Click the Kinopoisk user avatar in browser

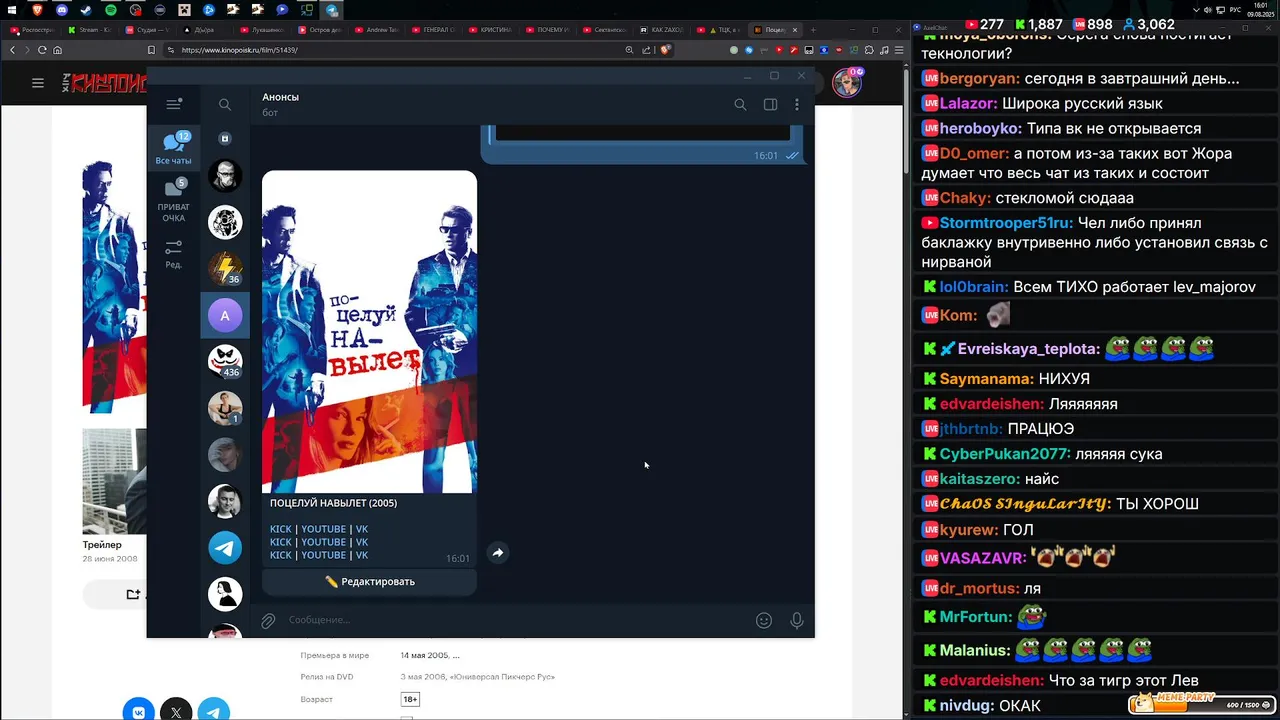click(847, 83)
